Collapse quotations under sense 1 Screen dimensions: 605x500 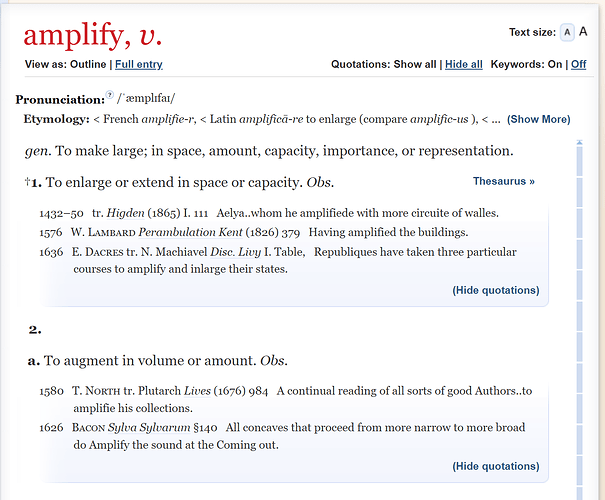click(x=496, y=290)
